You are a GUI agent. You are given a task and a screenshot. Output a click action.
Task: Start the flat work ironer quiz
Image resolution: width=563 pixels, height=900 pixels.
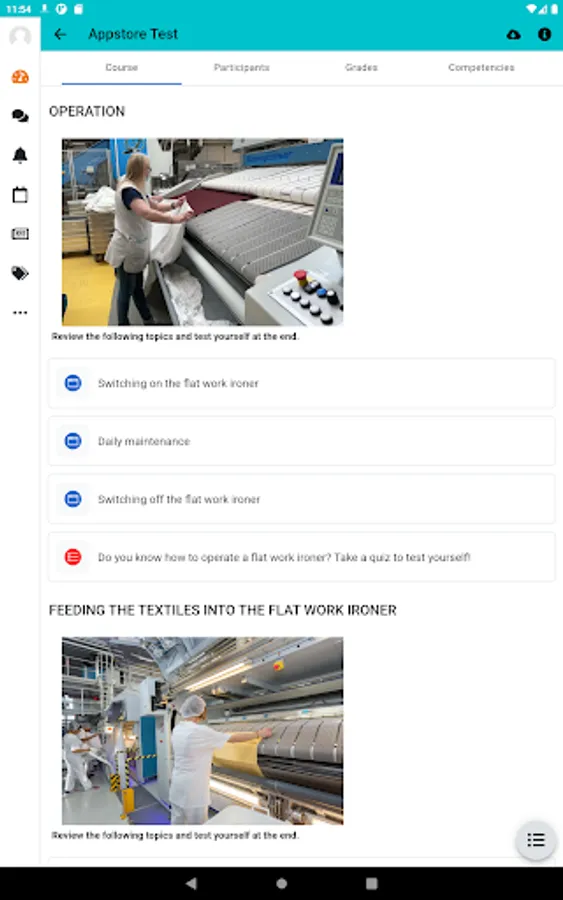pos(301,557)
